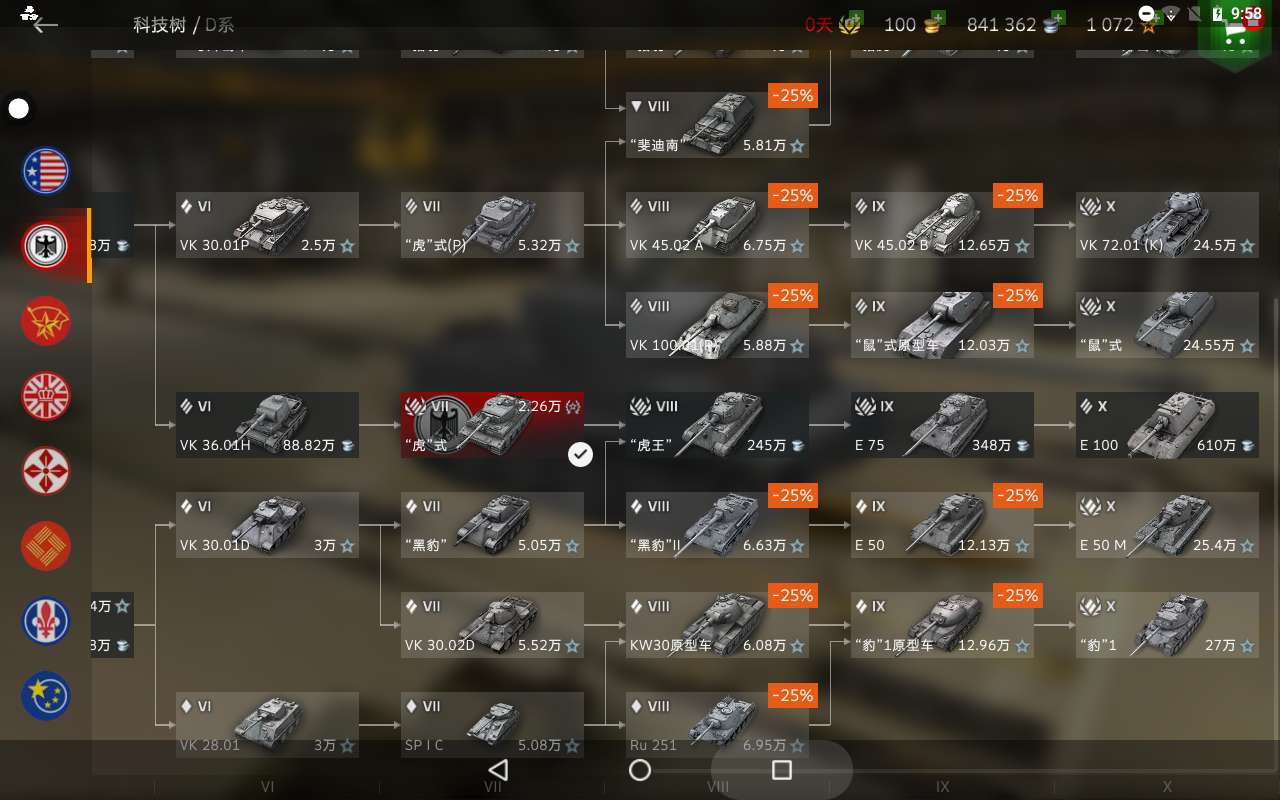
Task: Select the China nation flag icon
Action: click(x=46, y=546)
